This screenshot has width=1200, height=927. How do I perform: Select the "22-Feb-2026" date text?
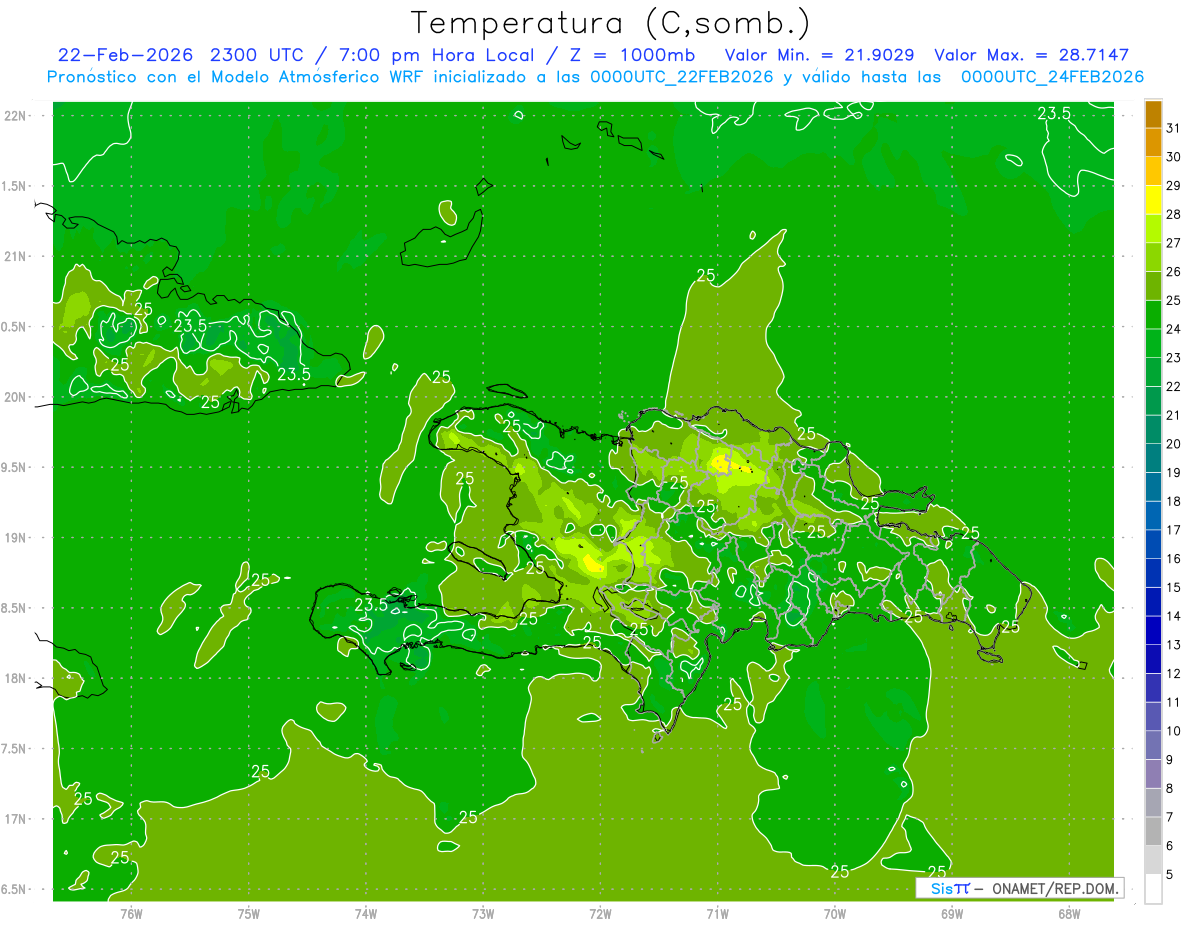(124, 55)
